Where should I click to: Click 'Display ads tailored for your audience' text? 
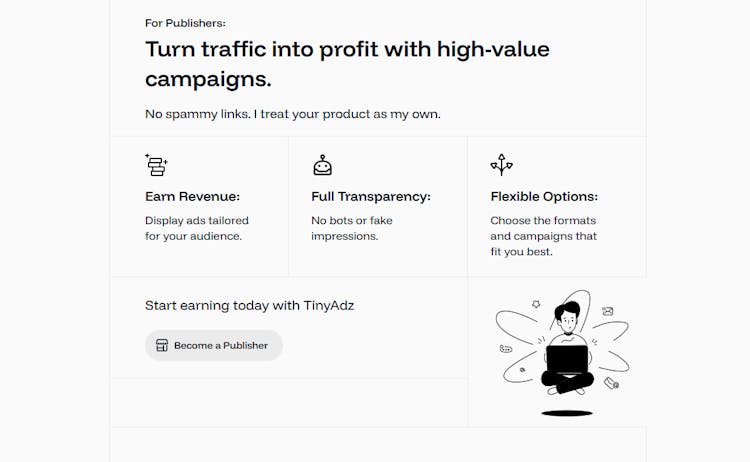(x=197, y=228)
